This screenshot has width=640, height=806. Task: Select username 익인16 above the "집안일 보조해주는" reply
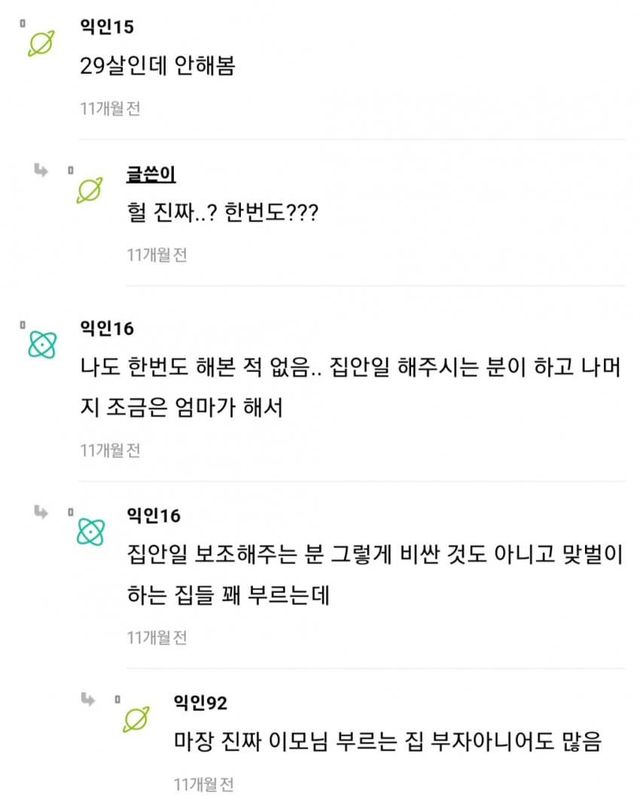[x=153, y=514]
